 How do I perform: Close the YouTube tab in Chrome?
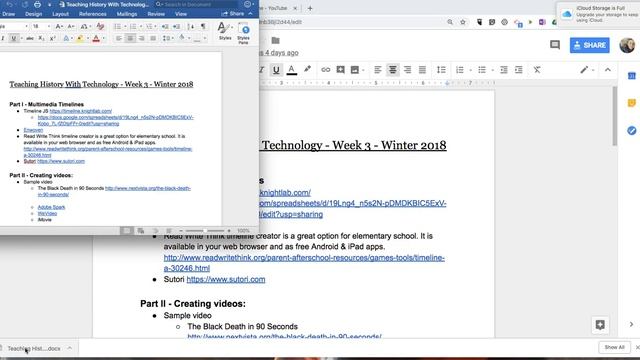(295, 8)
